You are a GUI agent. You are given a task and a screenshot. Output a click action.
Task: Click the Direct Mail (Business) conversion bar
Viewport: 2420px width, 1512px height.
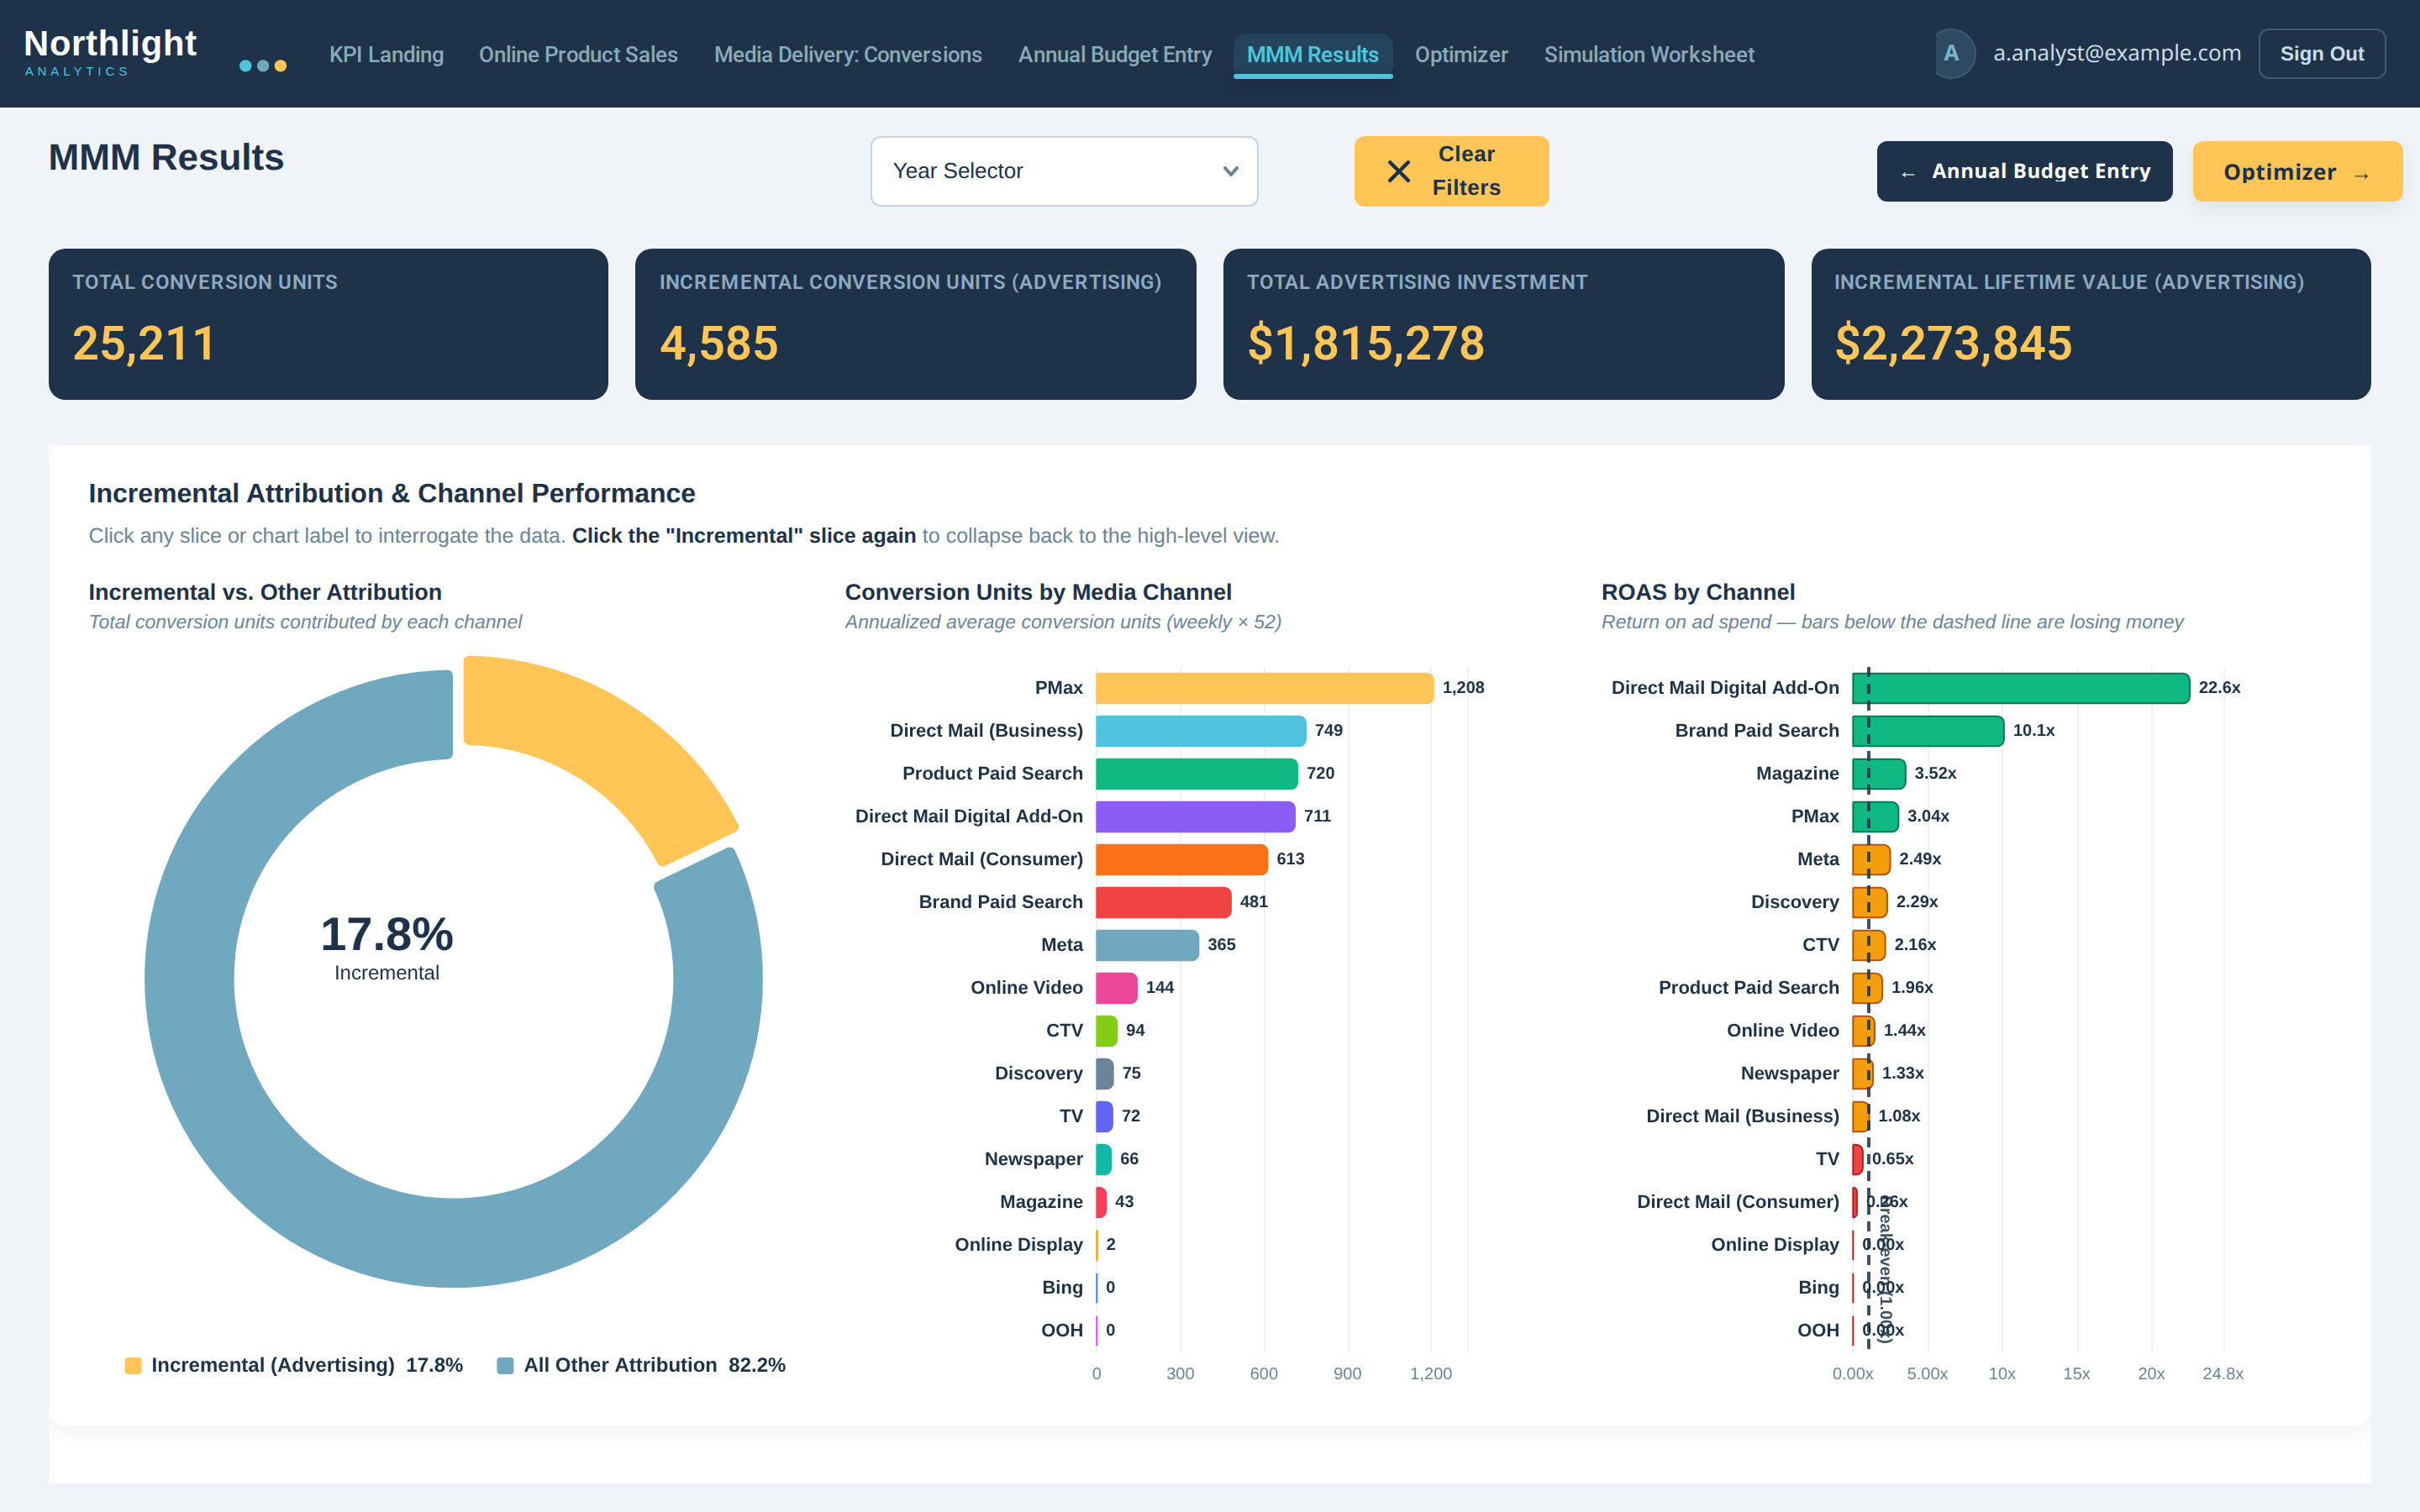1200,731
